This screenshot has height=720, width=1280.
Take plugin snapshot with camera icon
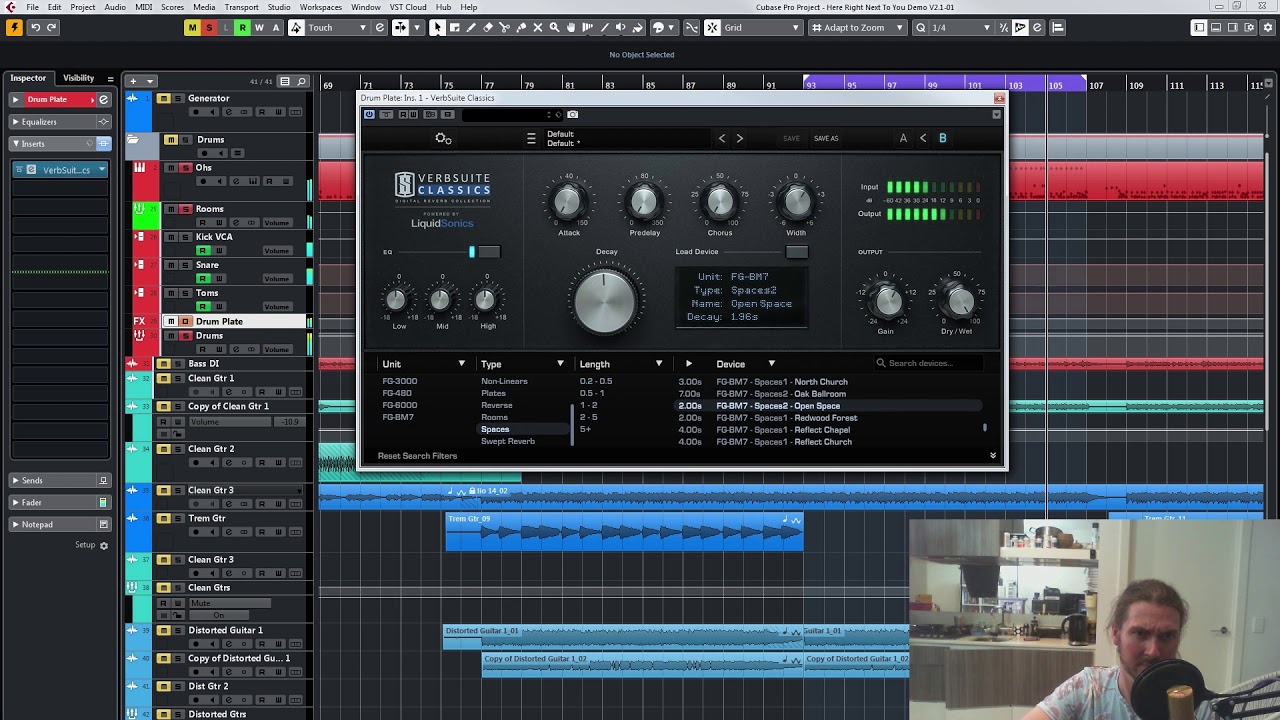(x=572, y=114)
